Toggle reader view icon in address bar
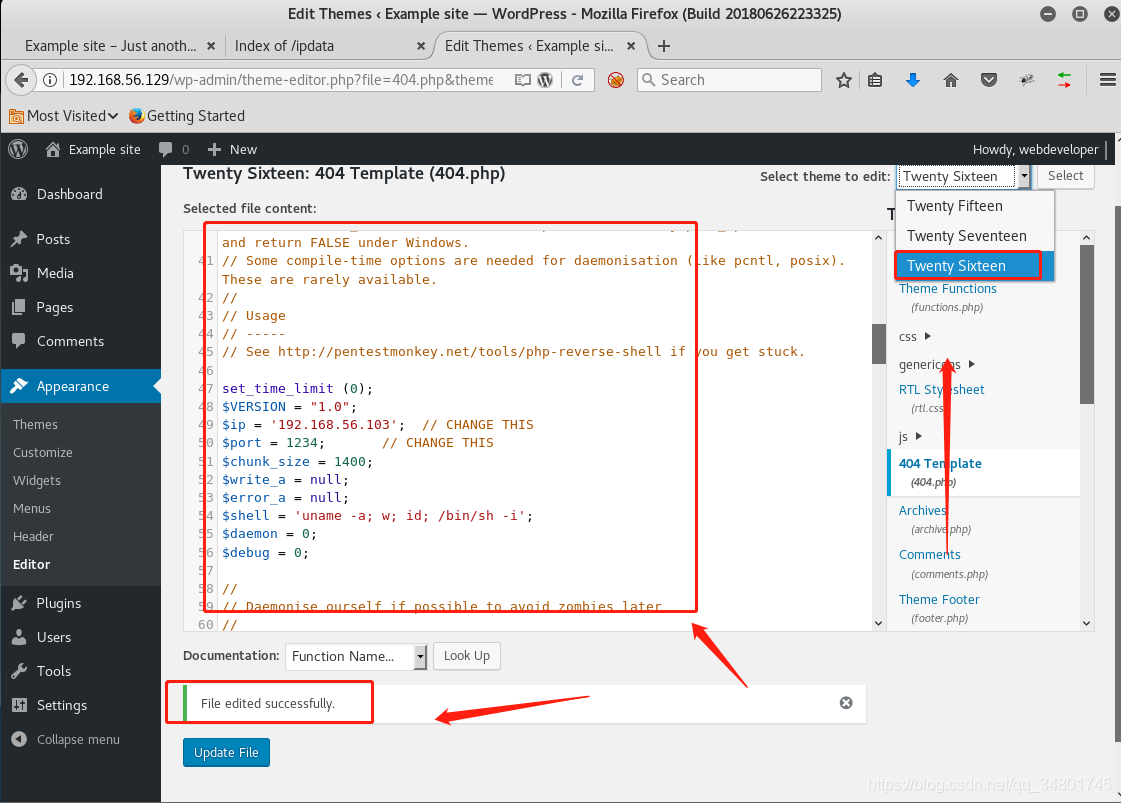This screenshot has width=1121, height=803. point(523,80)
